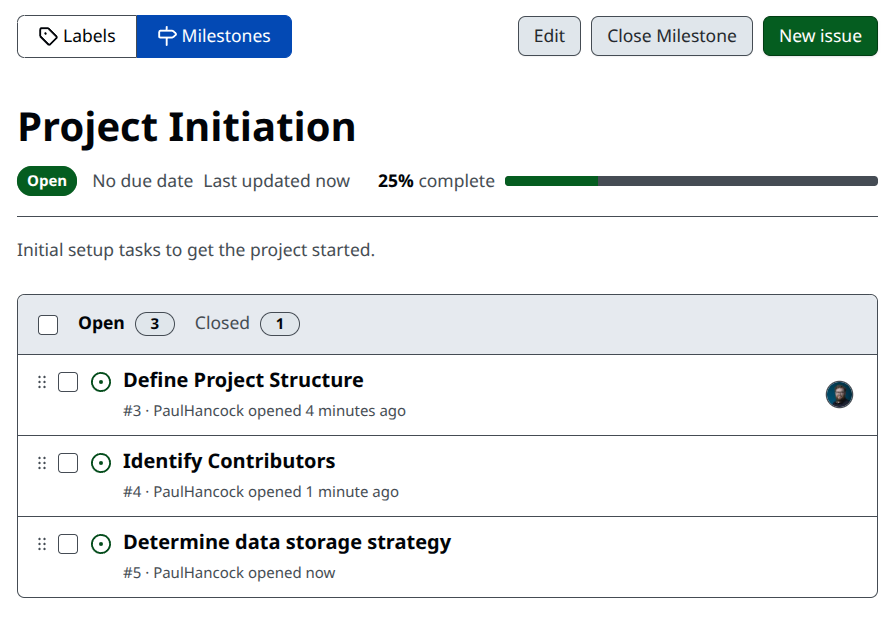
Task: Mark the Determine data storage strategy checkbox
Action: [68, 544]
